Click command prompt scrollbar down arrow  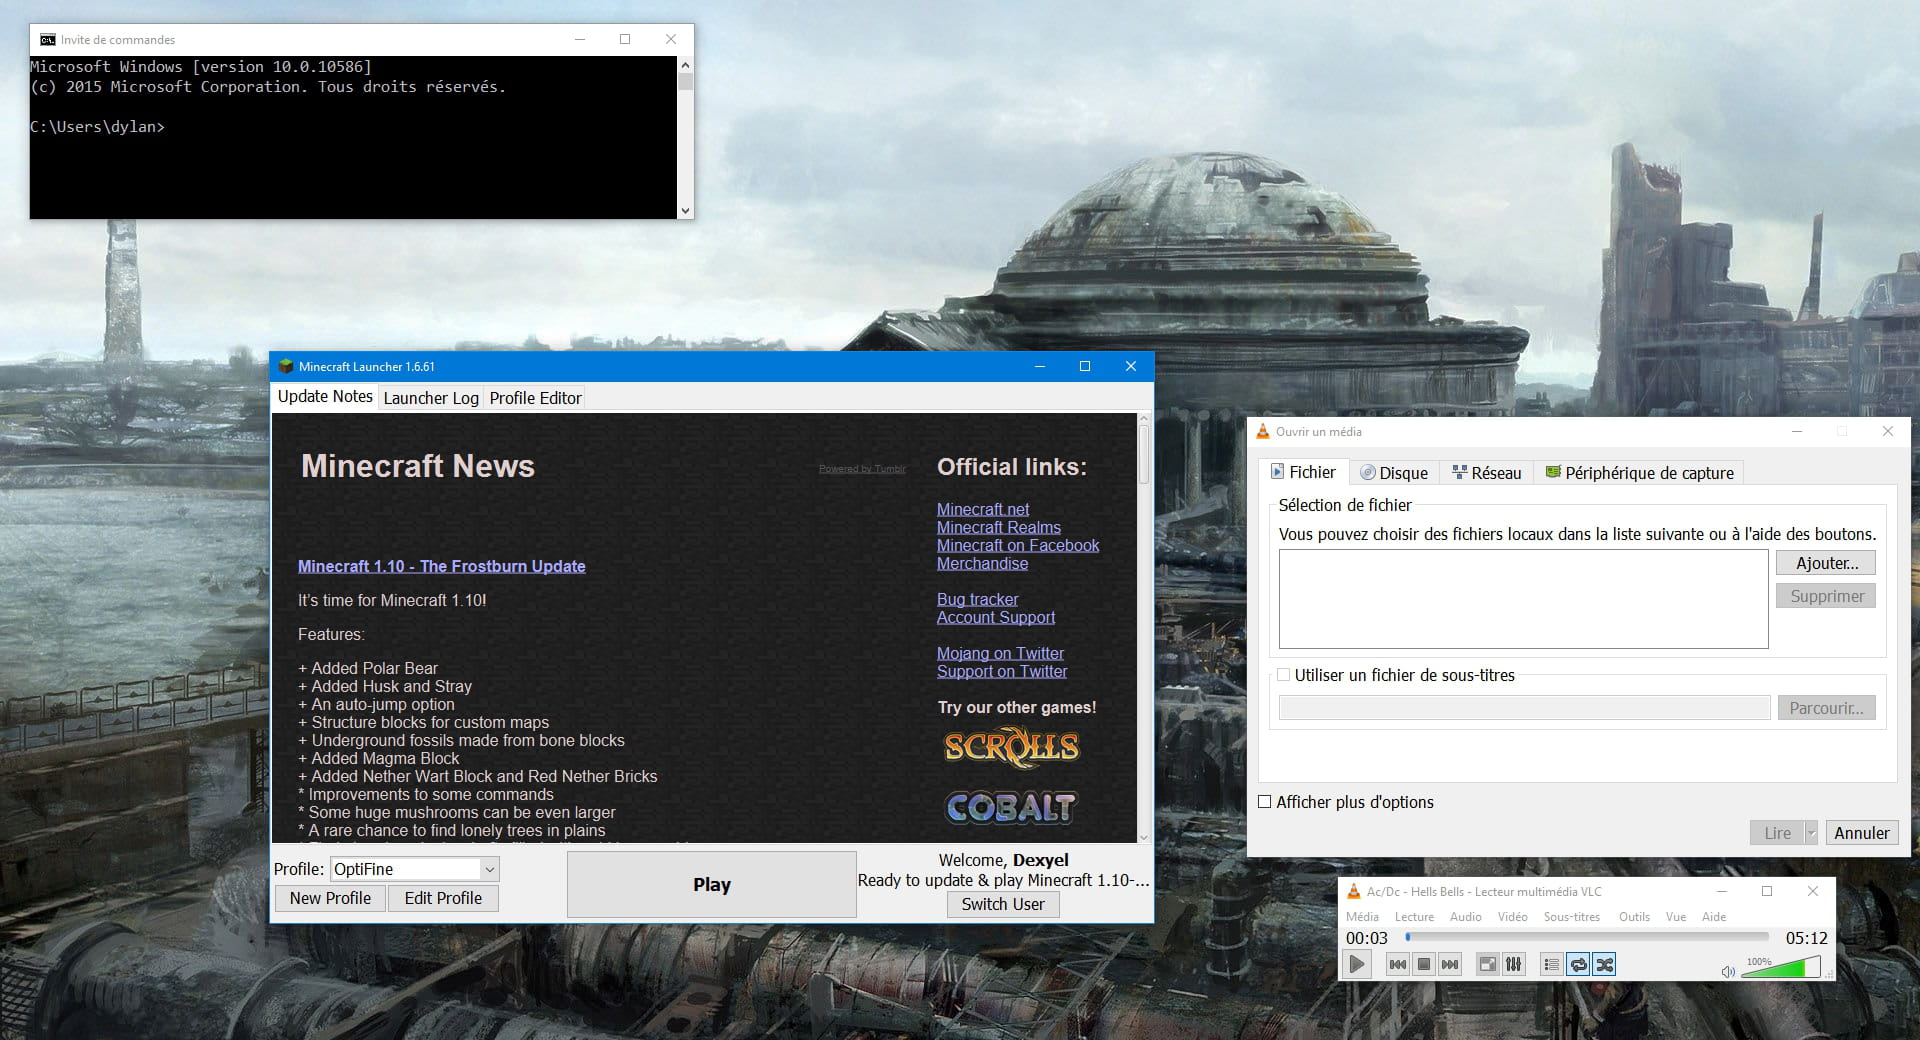(x=685, y=210)
